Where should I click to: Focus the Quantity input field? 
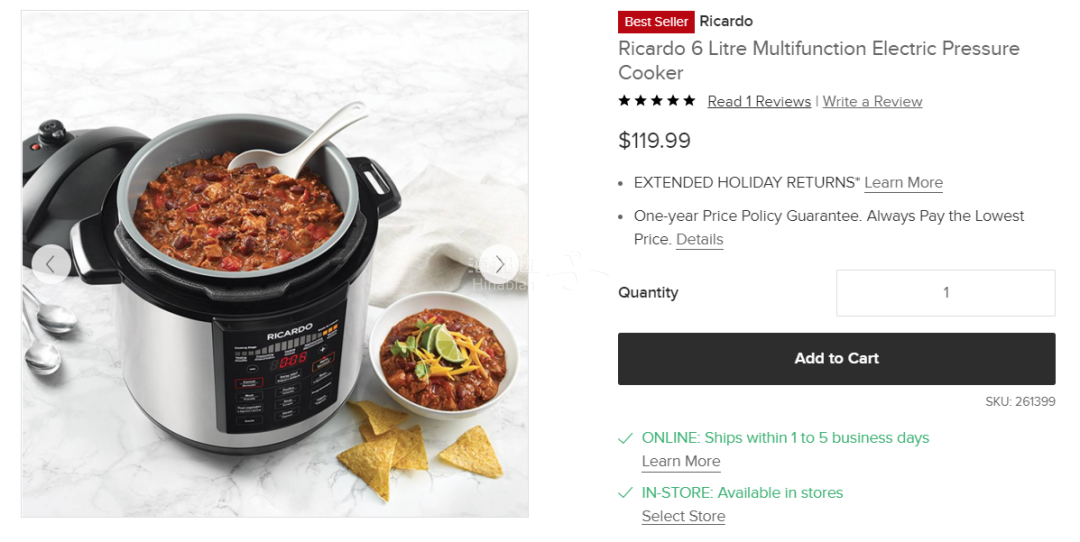click(x=946, y=293)
